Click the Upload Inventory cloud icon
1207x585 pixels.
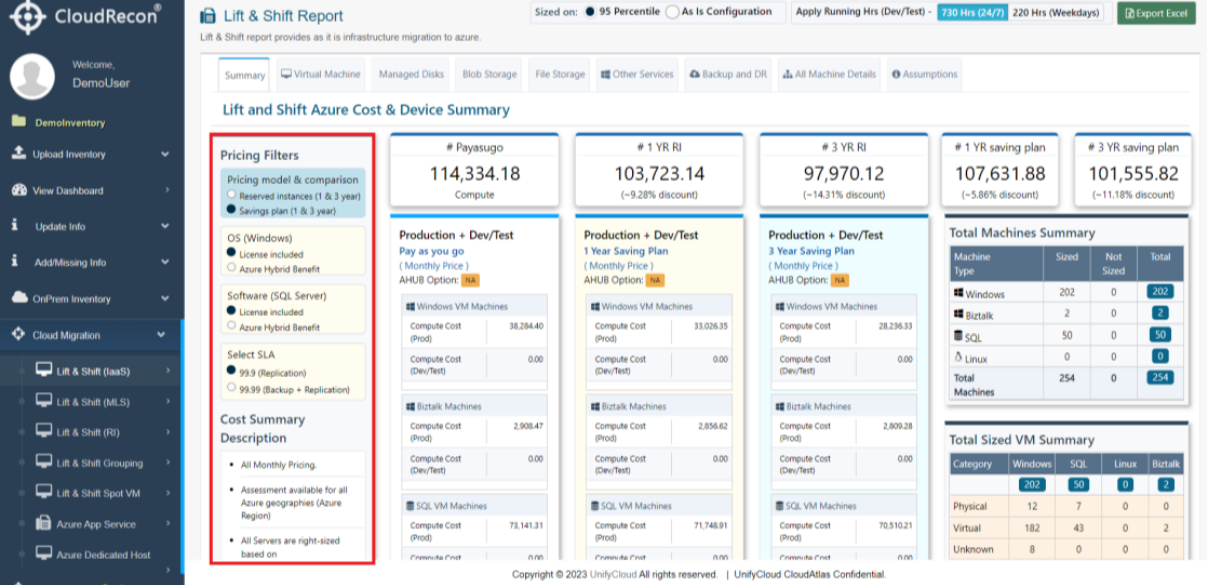pyautogui.click(x=18, y=154)
